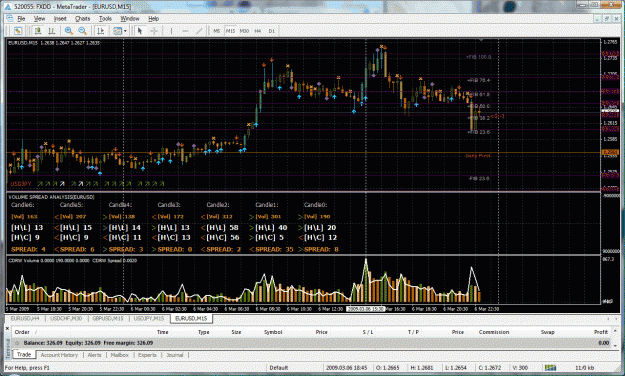Click the Swap column header

click(x=548, y=332)
